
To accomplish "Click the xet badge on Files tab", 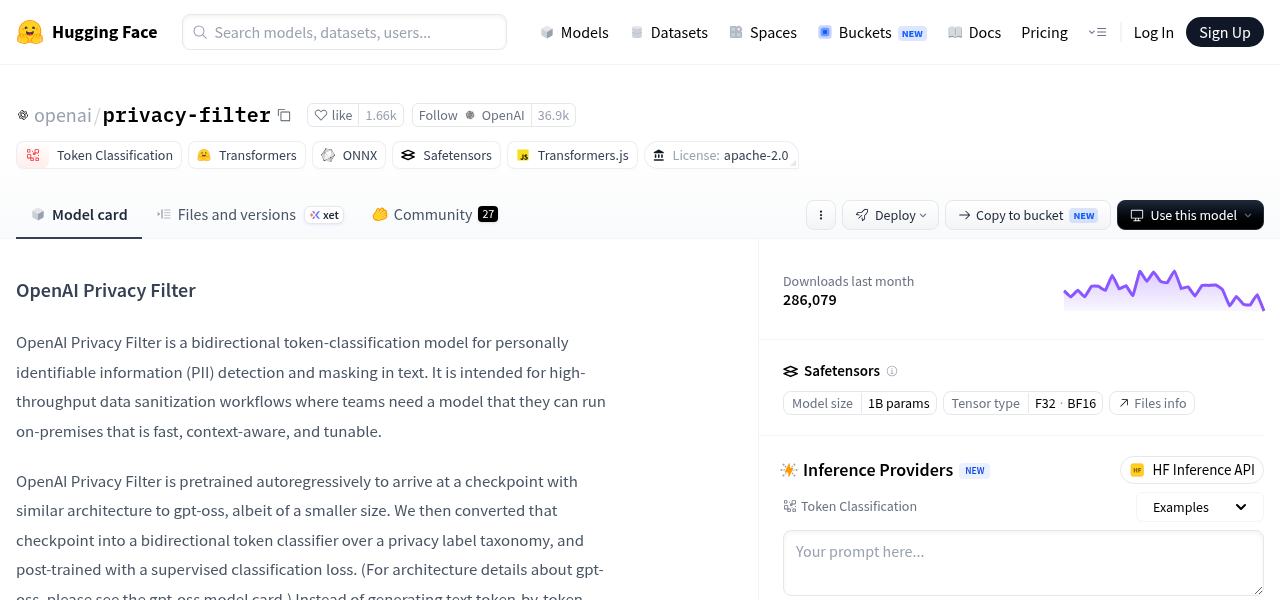I will point(324,215).
